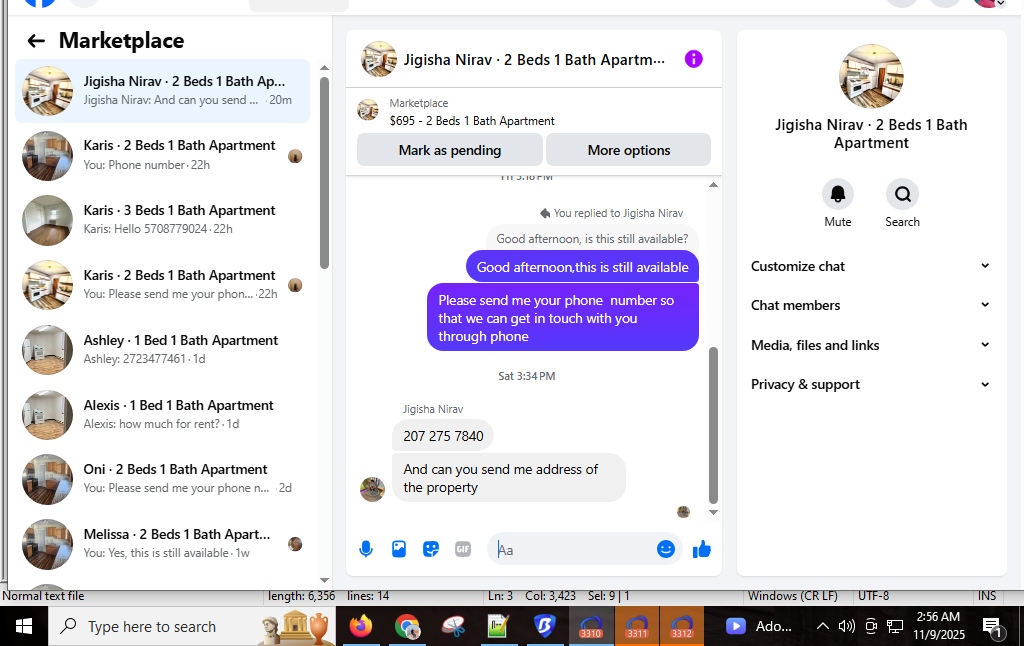Open Karis chat showing Phone number

pos(163,155)
